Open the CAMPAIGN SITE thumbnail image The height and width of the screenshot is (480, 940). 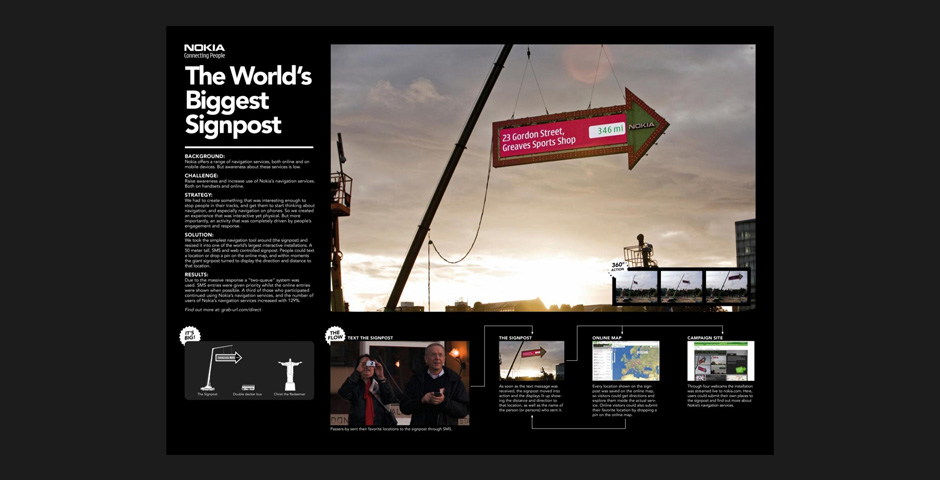[721, 361]
